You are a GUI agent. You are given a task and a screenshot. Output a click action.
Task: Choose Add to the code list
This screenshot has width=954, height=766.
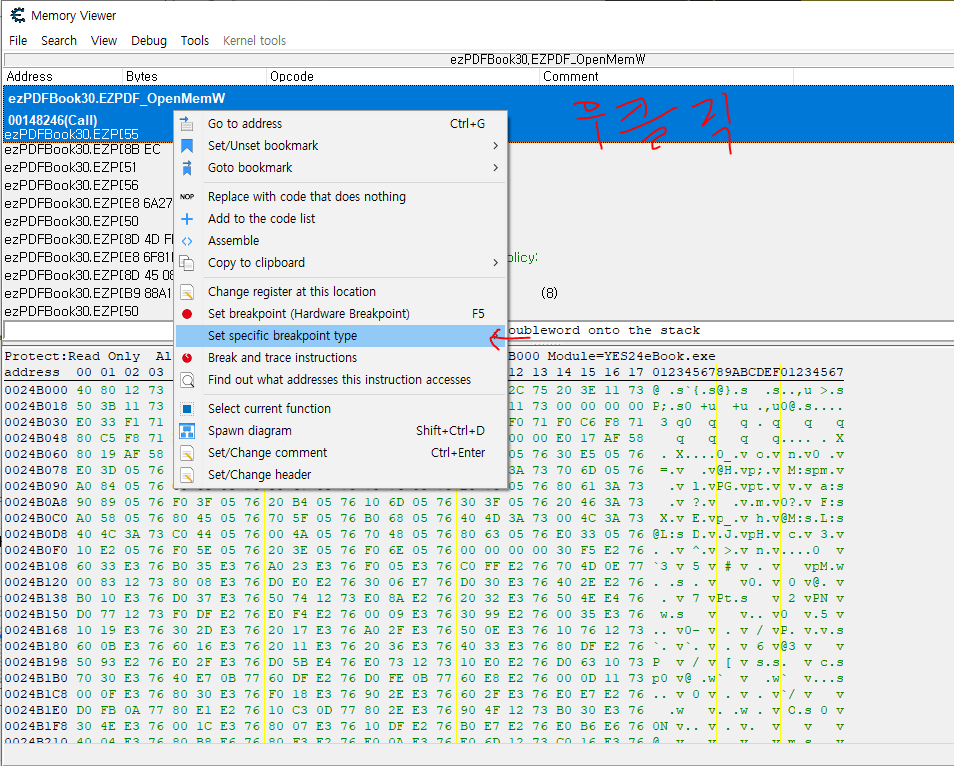341,218
